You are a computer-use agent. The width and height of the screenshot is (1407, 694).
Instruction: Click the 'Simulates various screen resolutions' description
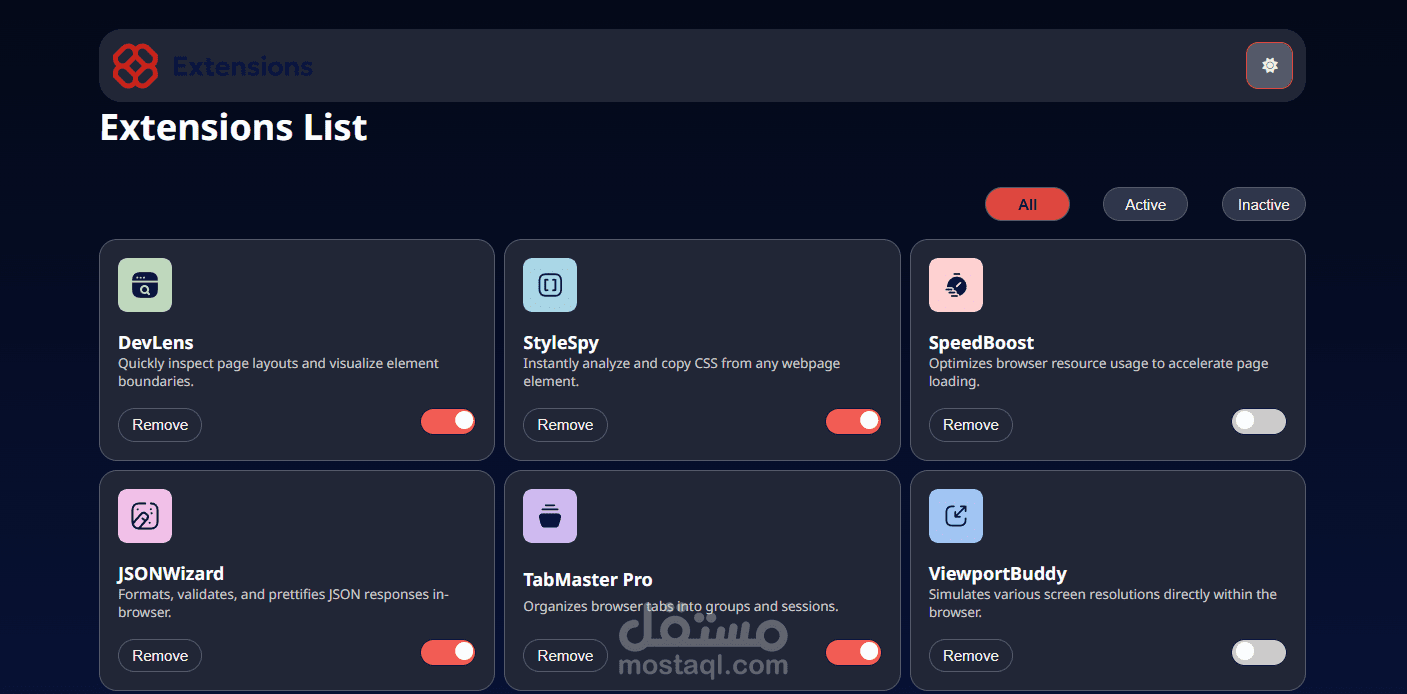pos(1103,603)
